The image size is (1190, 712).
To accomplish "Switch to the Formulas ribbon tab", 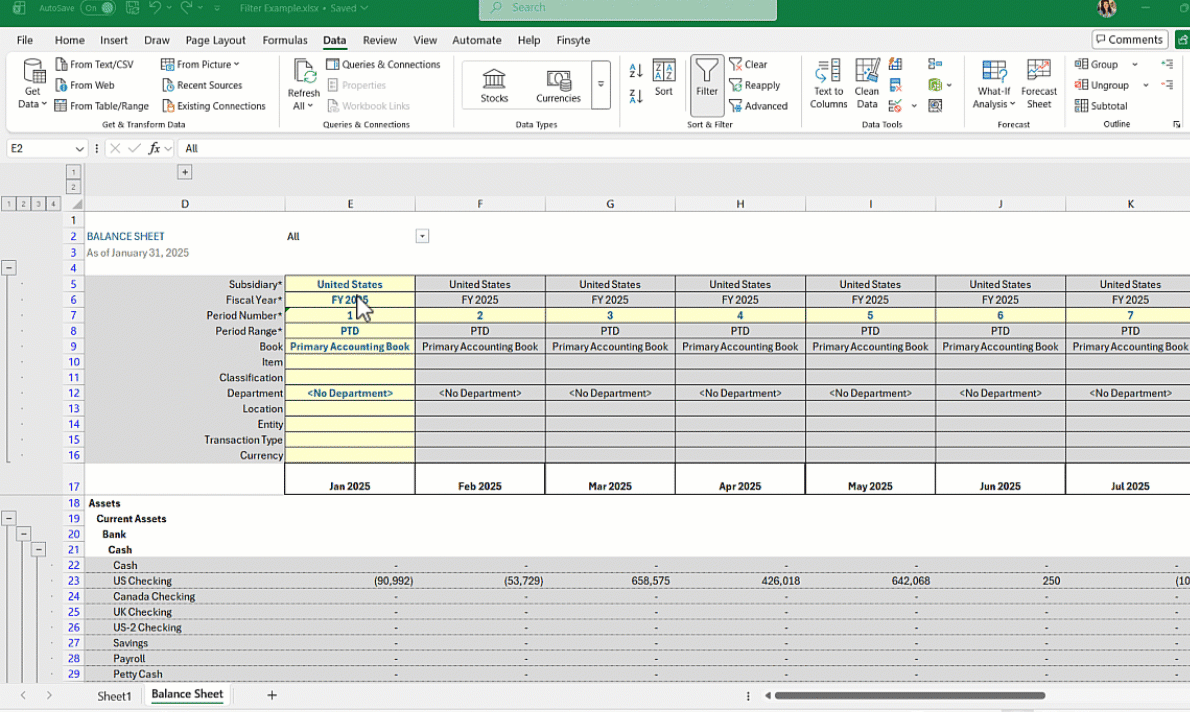I will coord(285,40).
